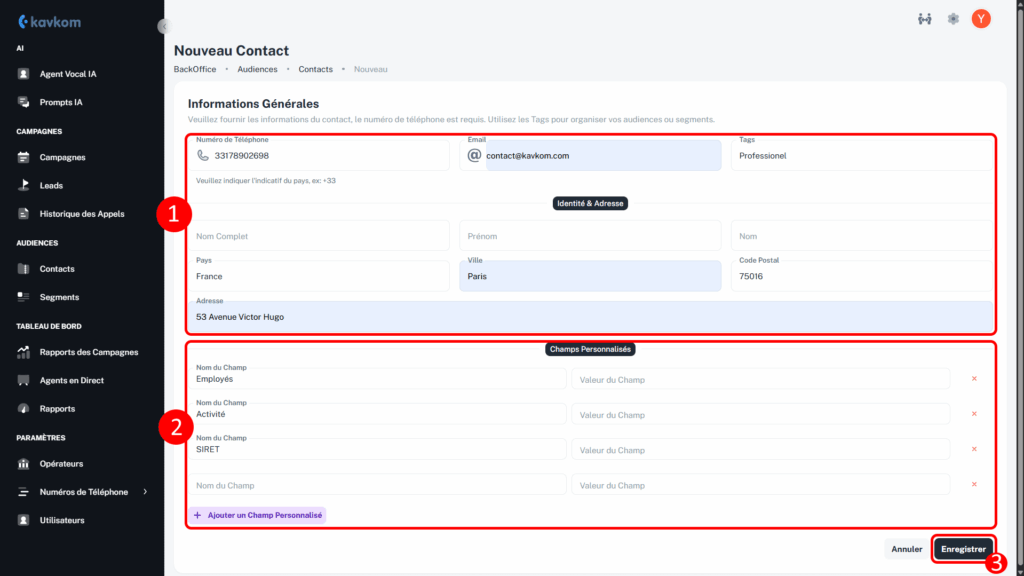Go to Historique des Appels
This screenshot has height=576, width=1024.
pyautogui.click(x=81, y=213)
